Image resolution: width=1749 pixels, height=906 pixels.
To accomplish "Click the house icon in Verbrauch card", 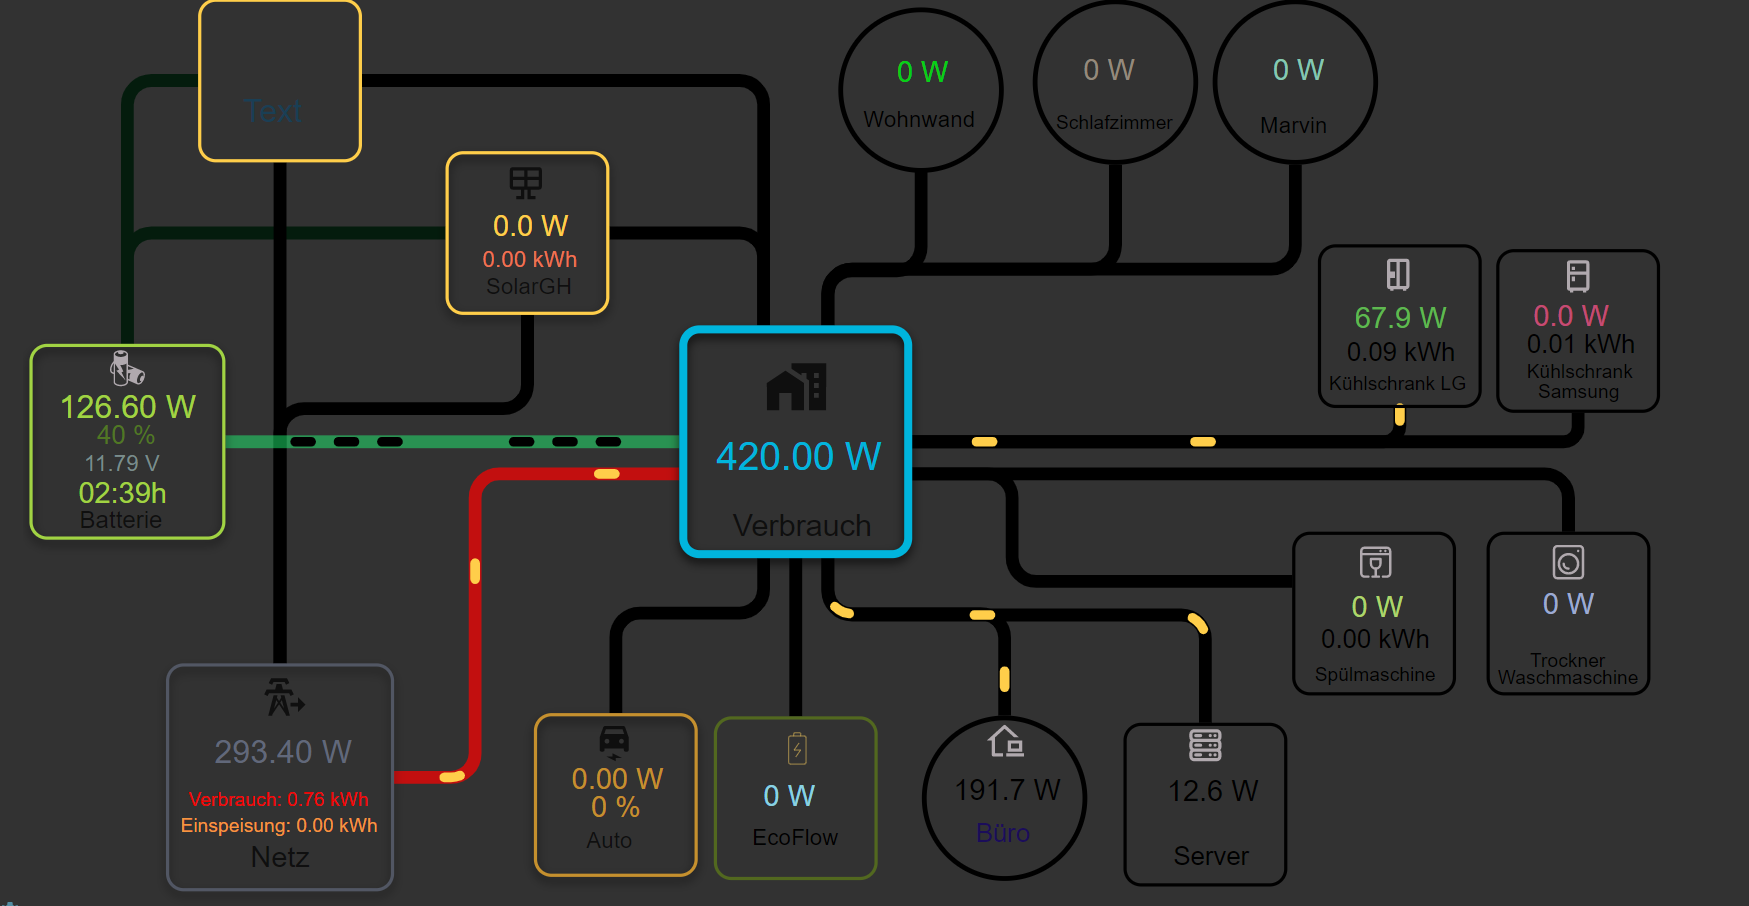I will pyautogui.click(x=796, y=386).
